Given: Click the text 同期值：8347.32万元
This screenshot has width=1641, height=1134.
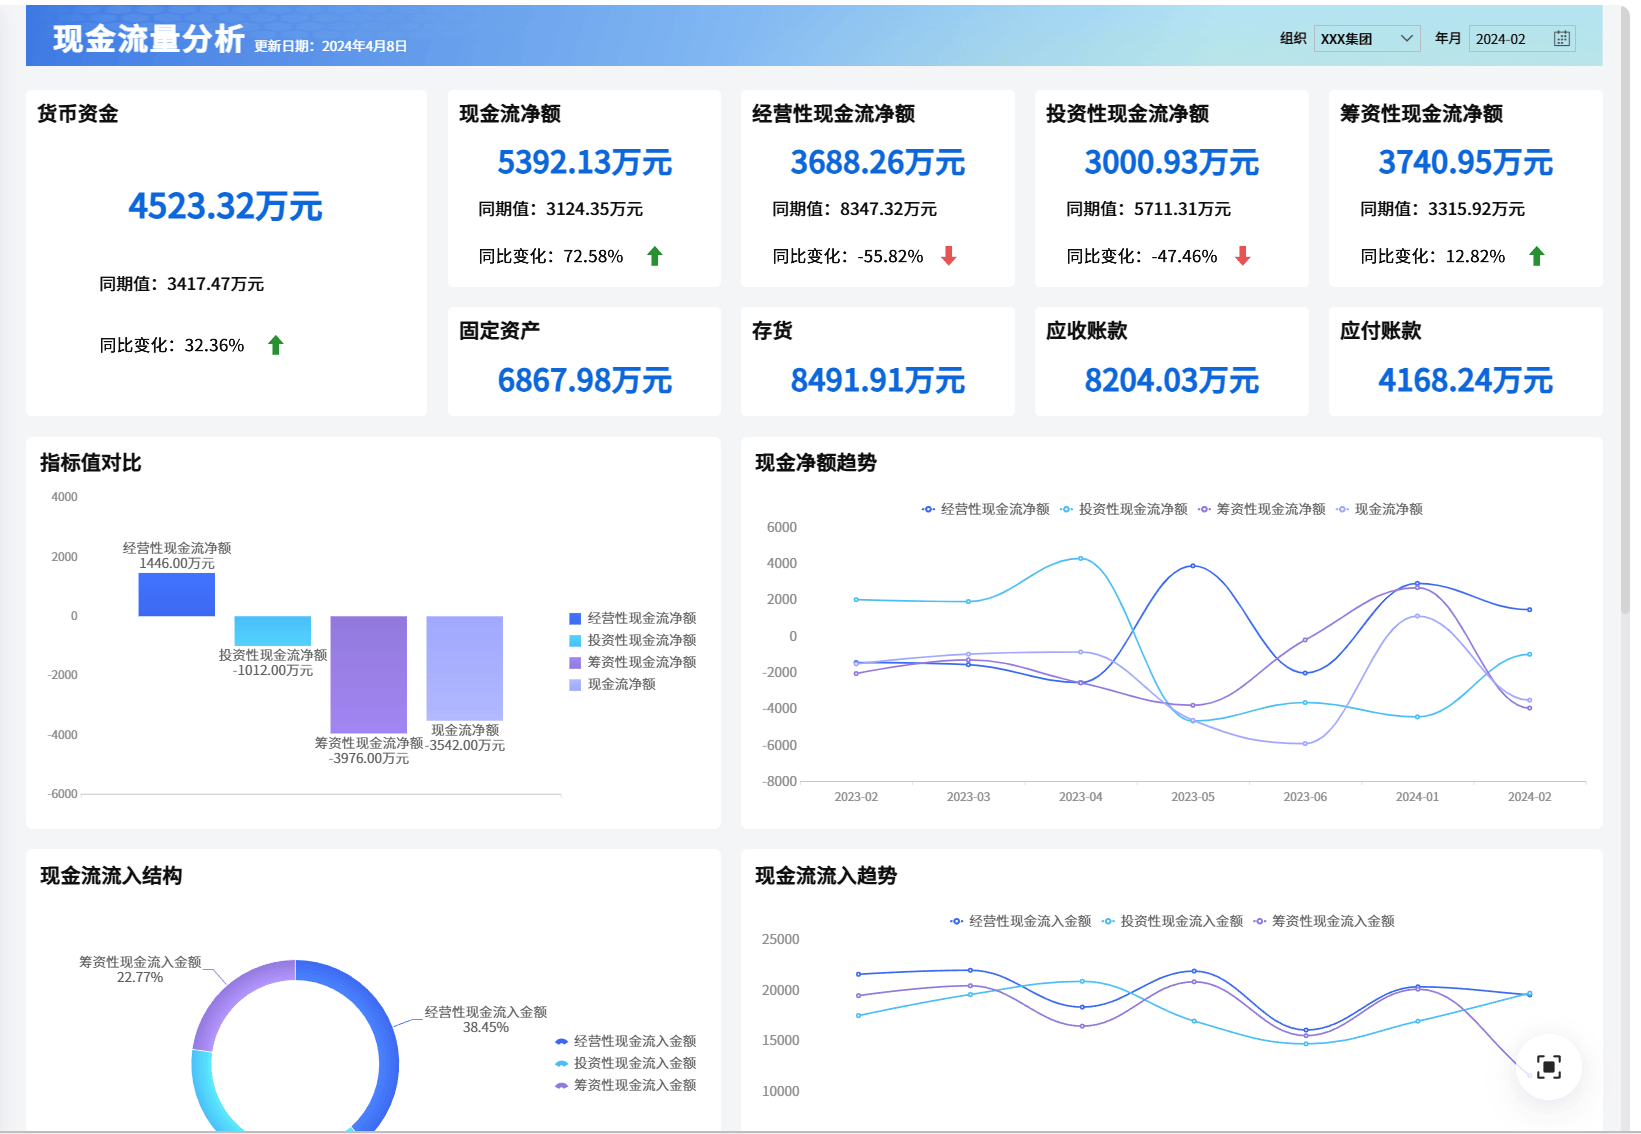Looking at the screenshot, I should click(x=855, y=209).
